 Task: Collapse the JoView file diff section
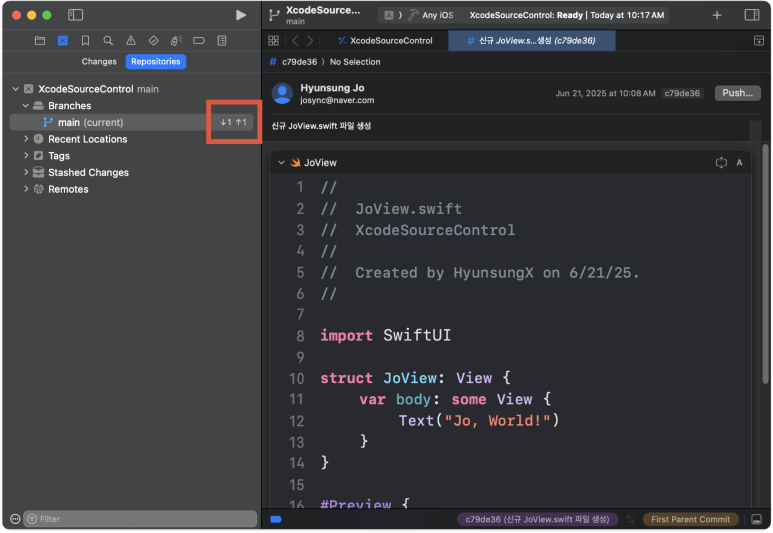[x=281, y=162]
